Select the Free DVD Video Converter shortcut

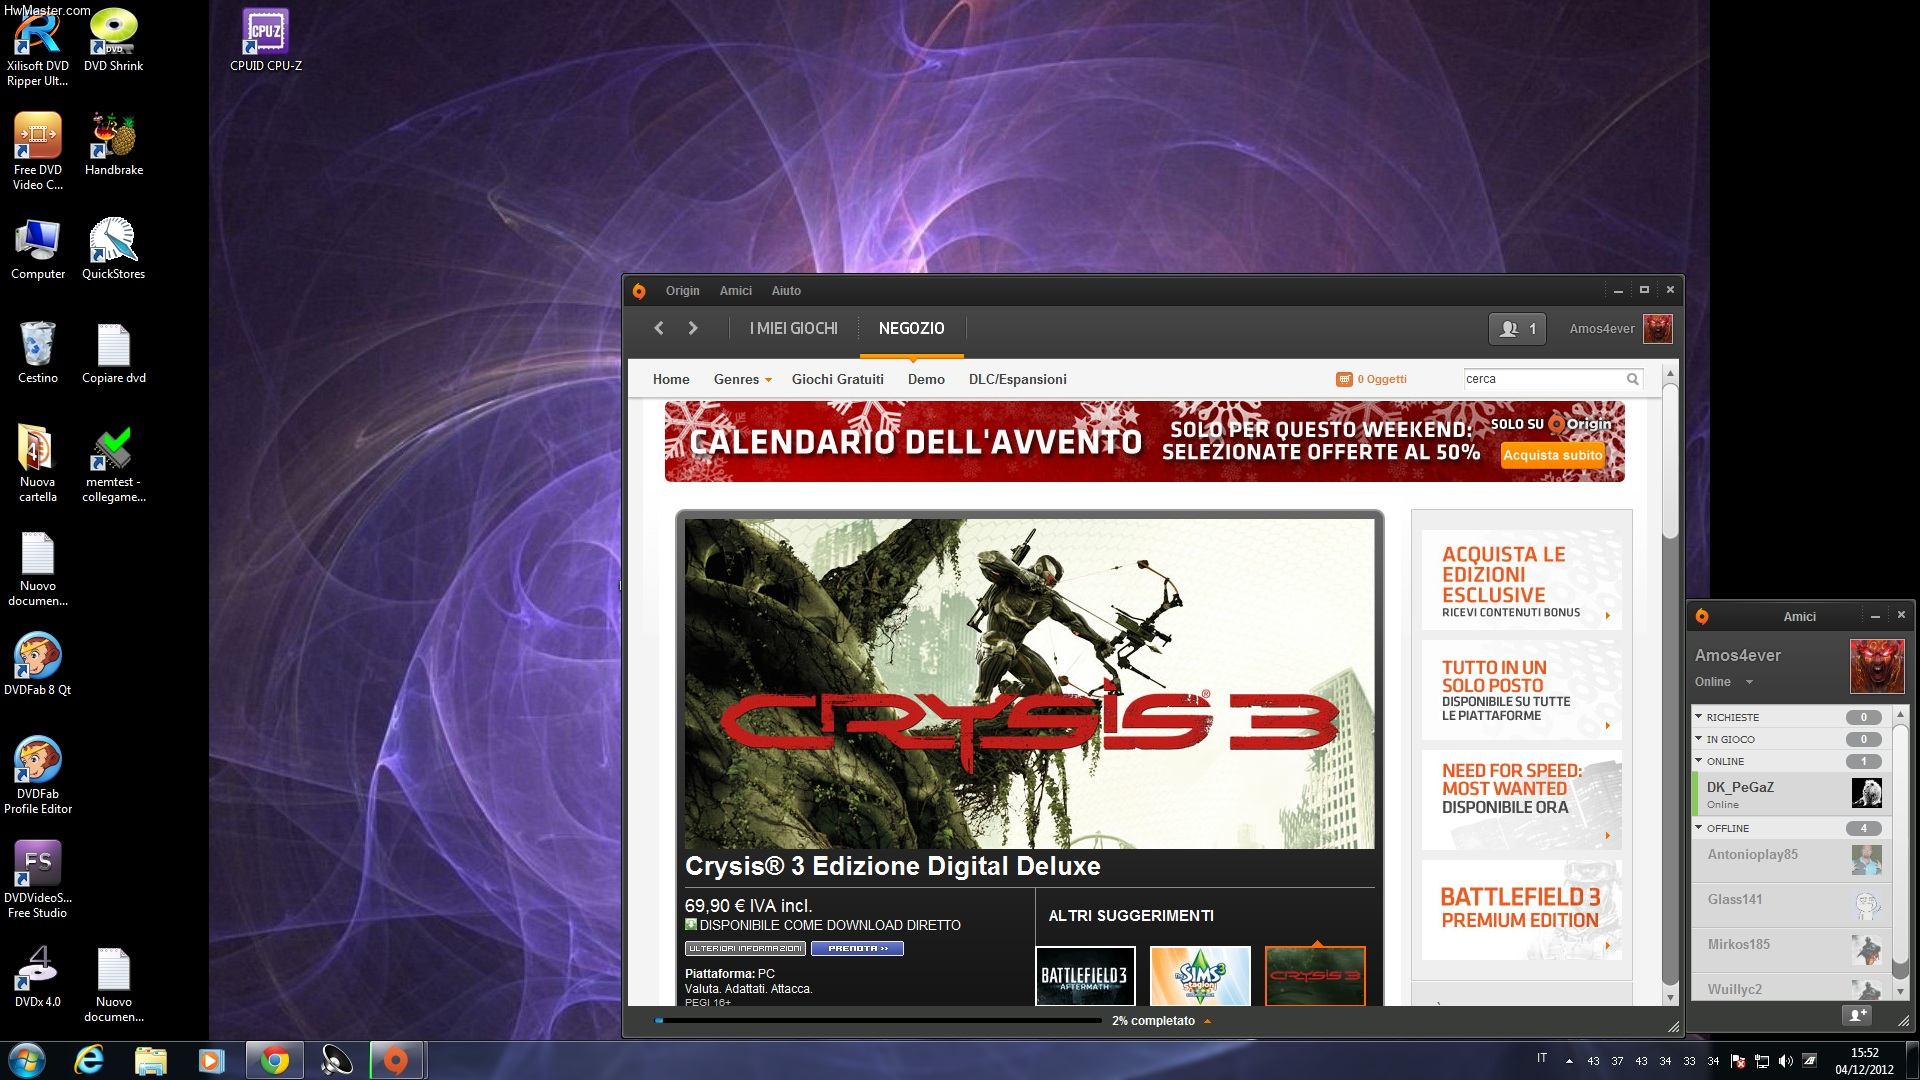[x=38, y=152]
